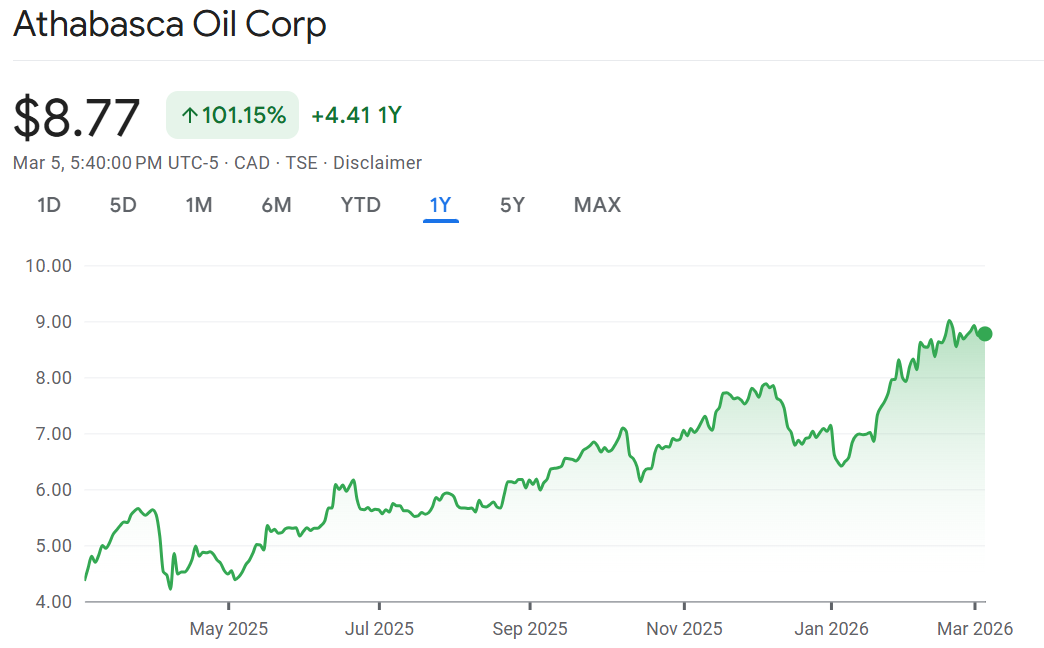Image resolution: width=1044 pixels, height=648 pixels.
Task: Click the Jan 2026 axis label
Action: [x=831, y=629]
